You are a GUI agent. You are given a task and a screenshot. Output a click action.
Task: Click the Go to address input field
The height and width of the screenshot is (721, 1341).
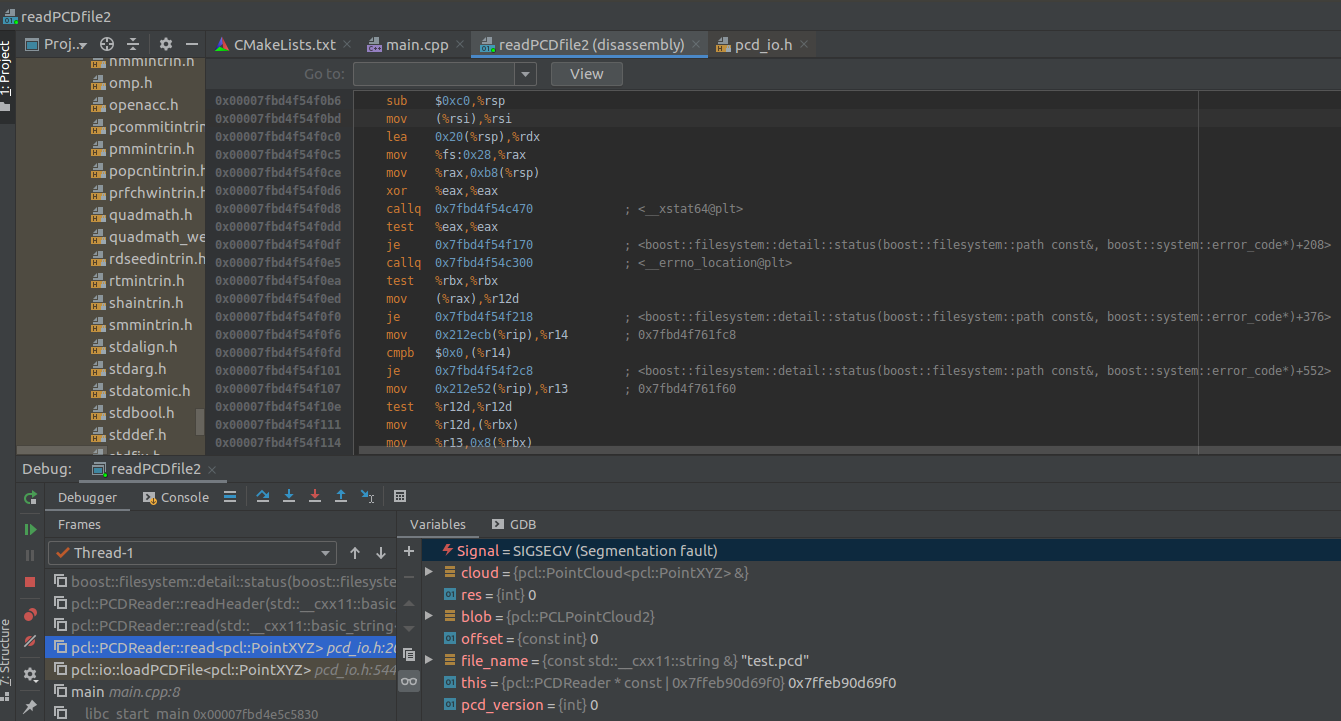(435, 74)
